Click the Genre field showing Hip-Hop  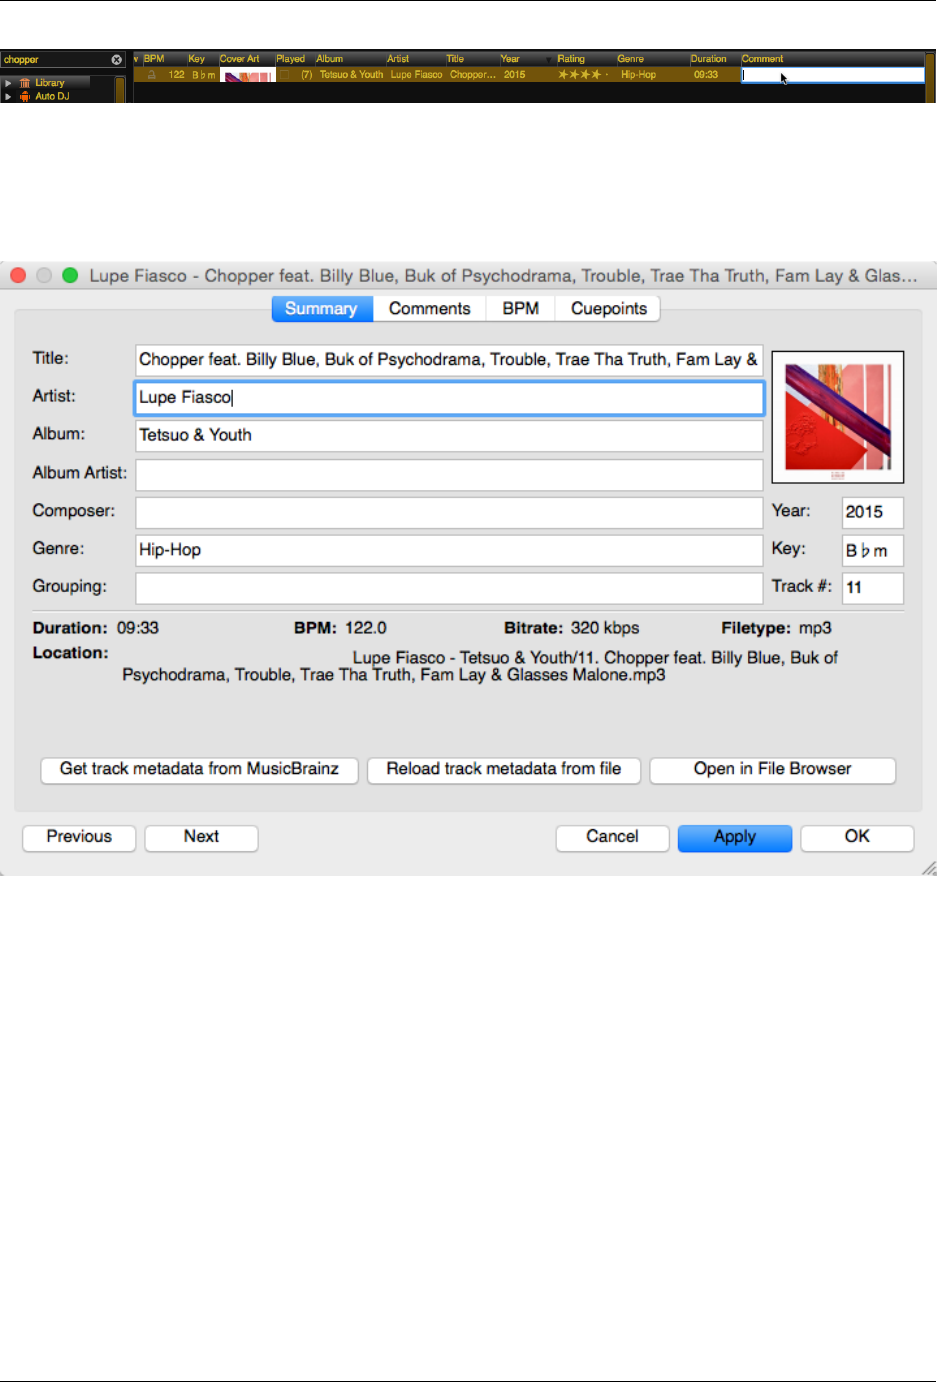(449, 550)
